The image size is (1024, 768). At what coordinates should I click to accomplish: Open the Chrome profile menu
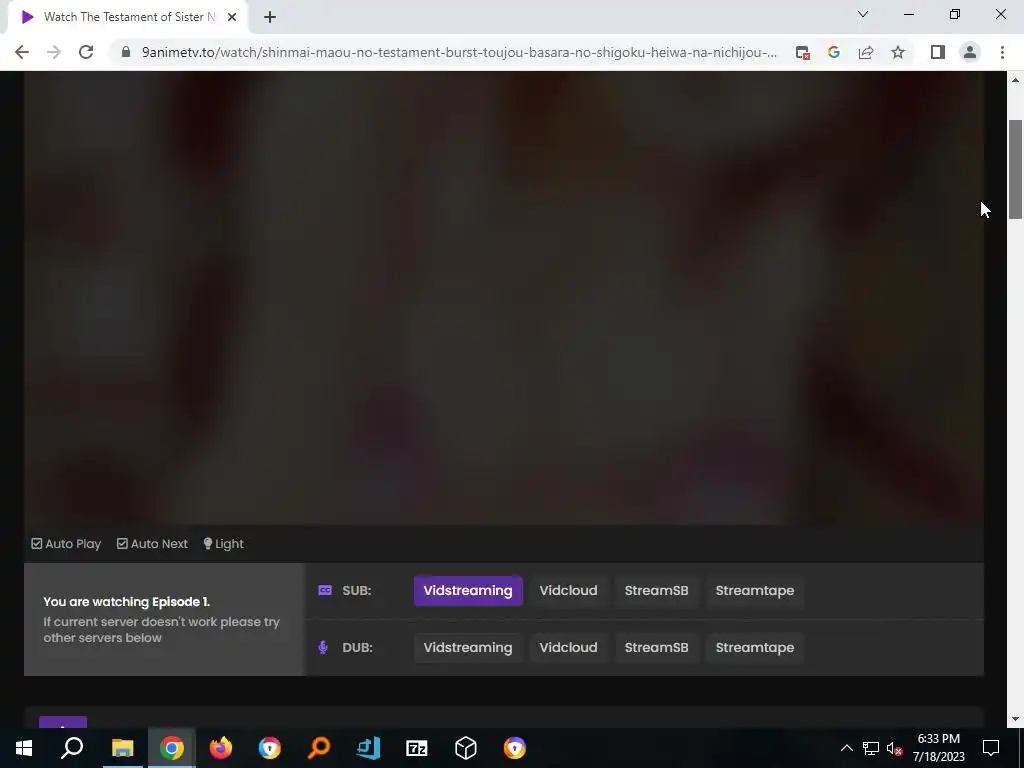(970, 52)
